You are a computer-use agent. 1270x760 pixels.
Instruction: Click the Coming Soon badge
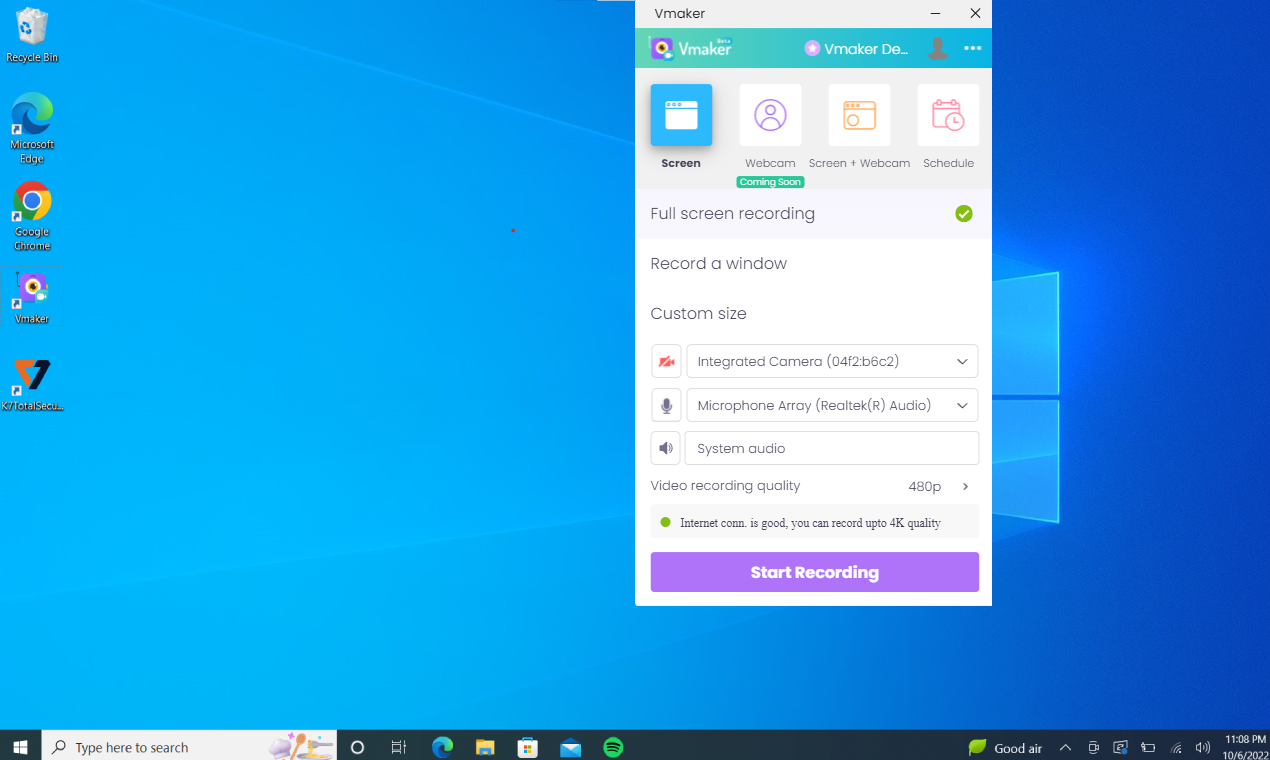click(x=770, y=182)
